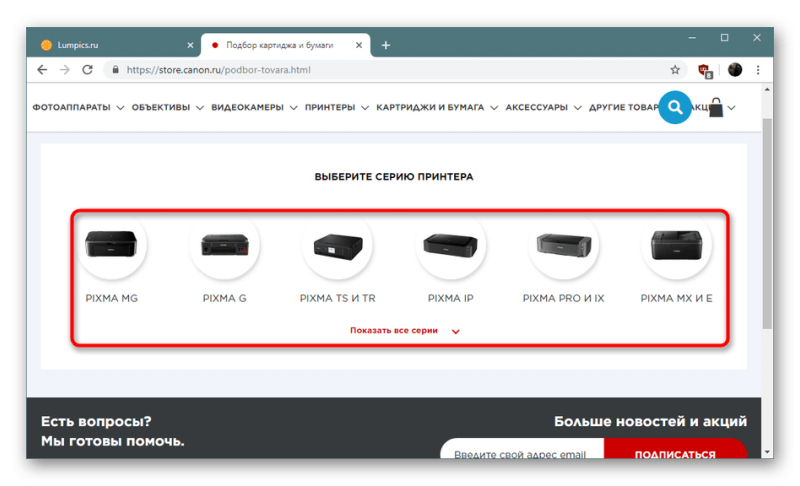The height and width of the screenshot is (486, 800).
Task: Open ФОТОАППАРАТЫ menu
Action: (x=71, y=108)
